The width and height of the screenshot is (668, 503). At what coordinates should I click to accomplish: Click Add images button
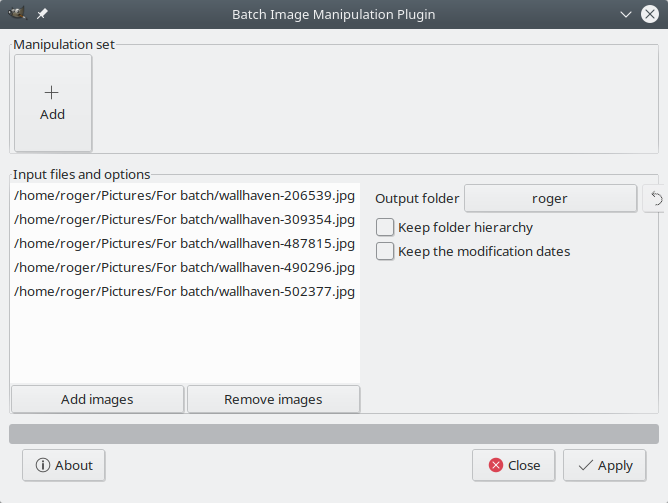coord(97,399)
